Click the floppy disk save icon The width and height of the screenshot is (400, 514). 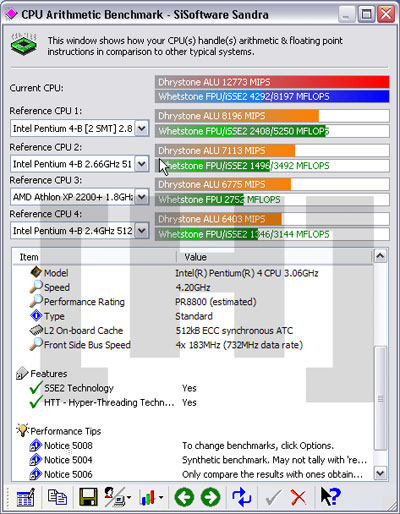[88, 498]
